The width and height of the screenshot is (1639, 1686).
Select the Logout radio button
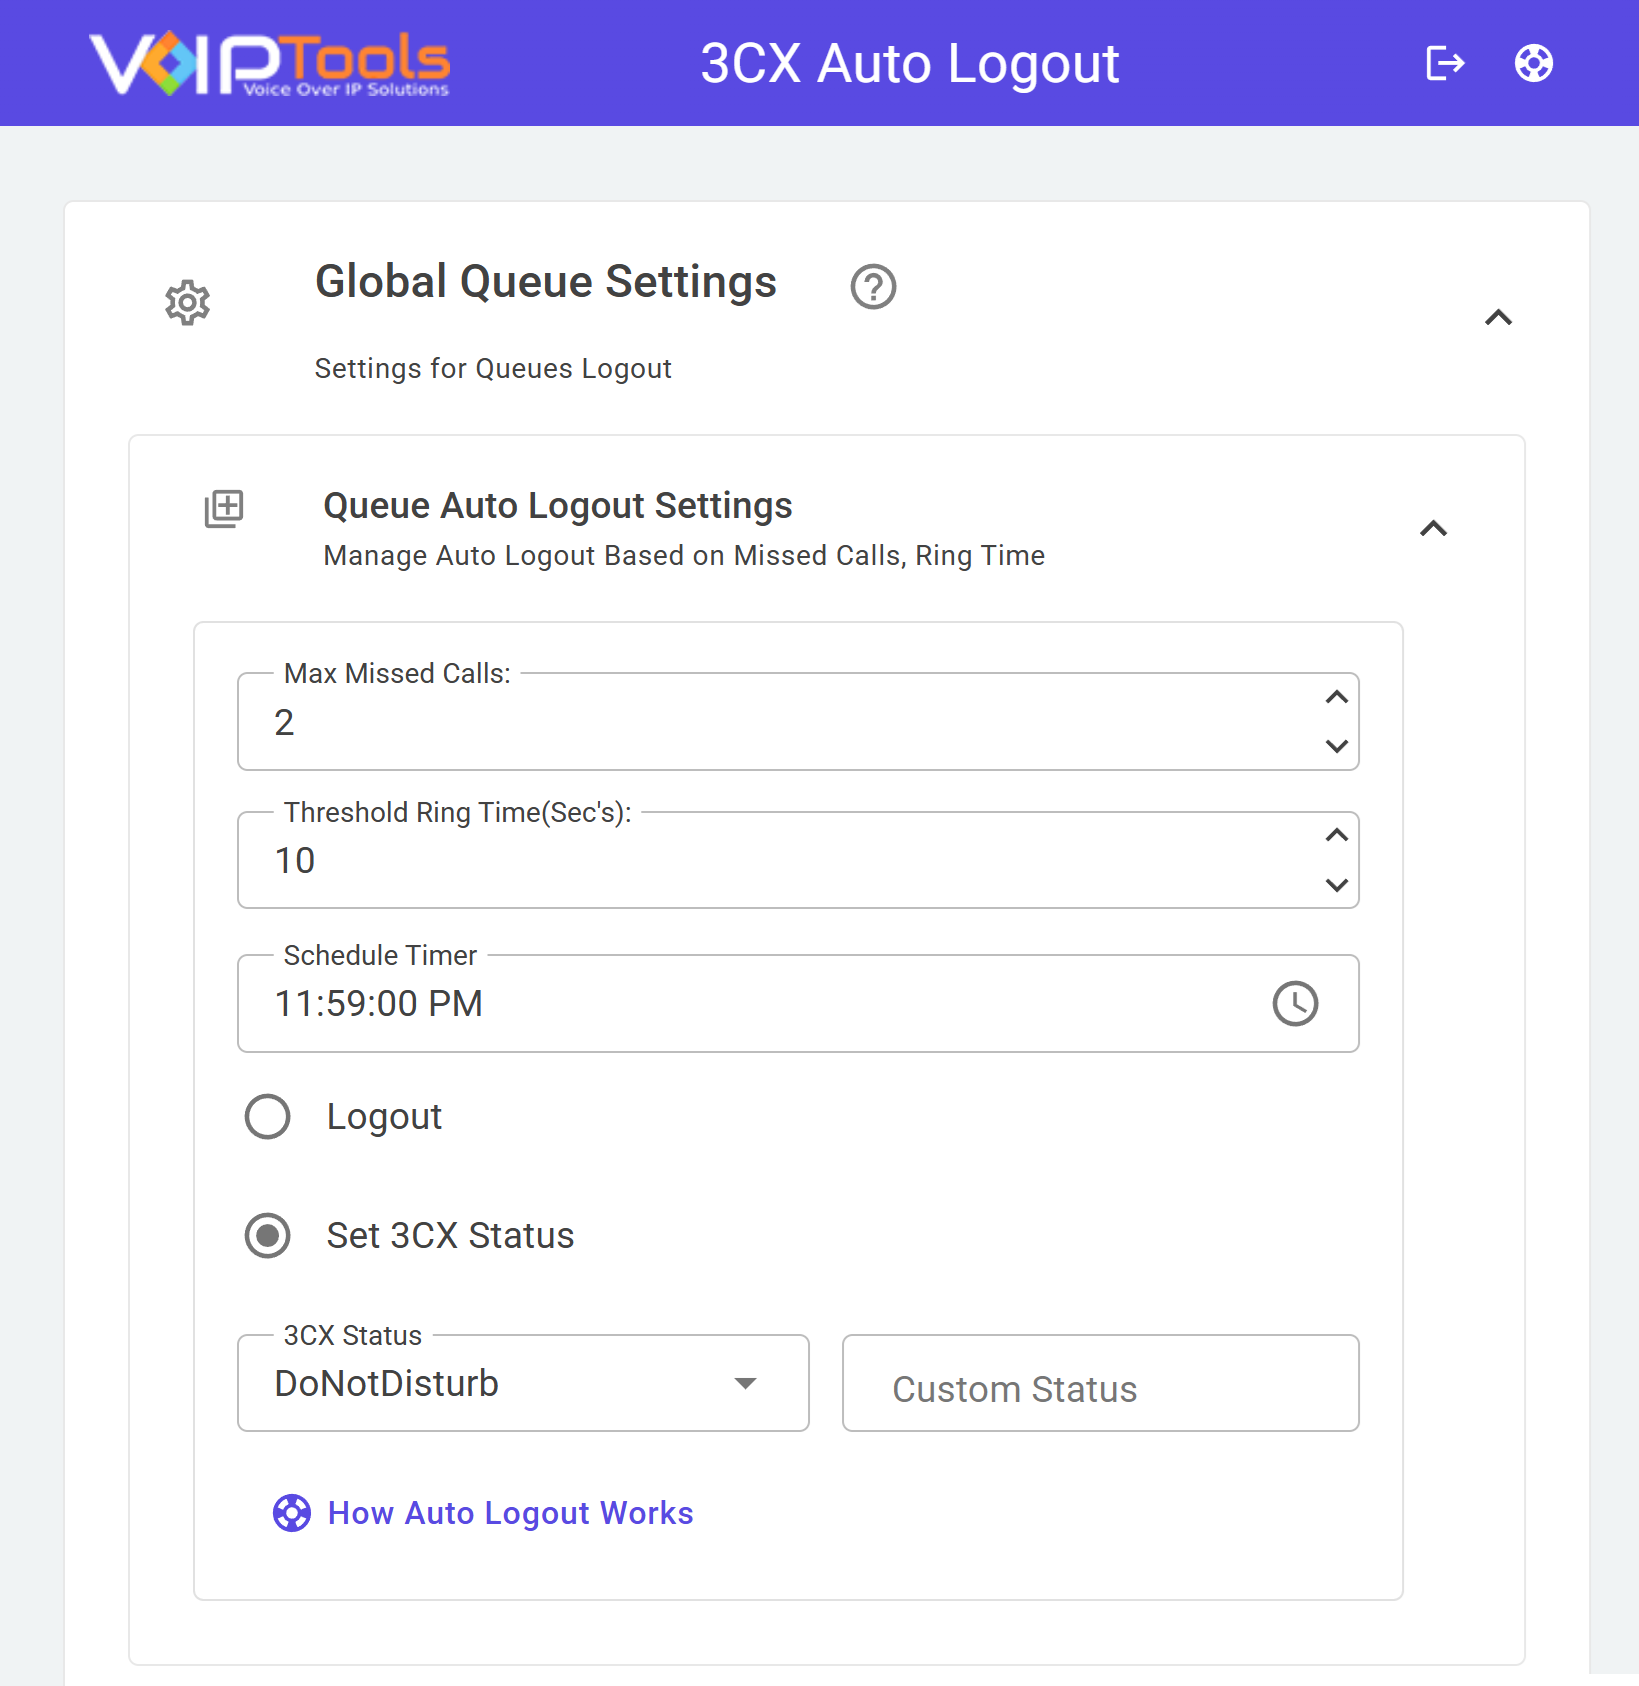coord(268,1117)
